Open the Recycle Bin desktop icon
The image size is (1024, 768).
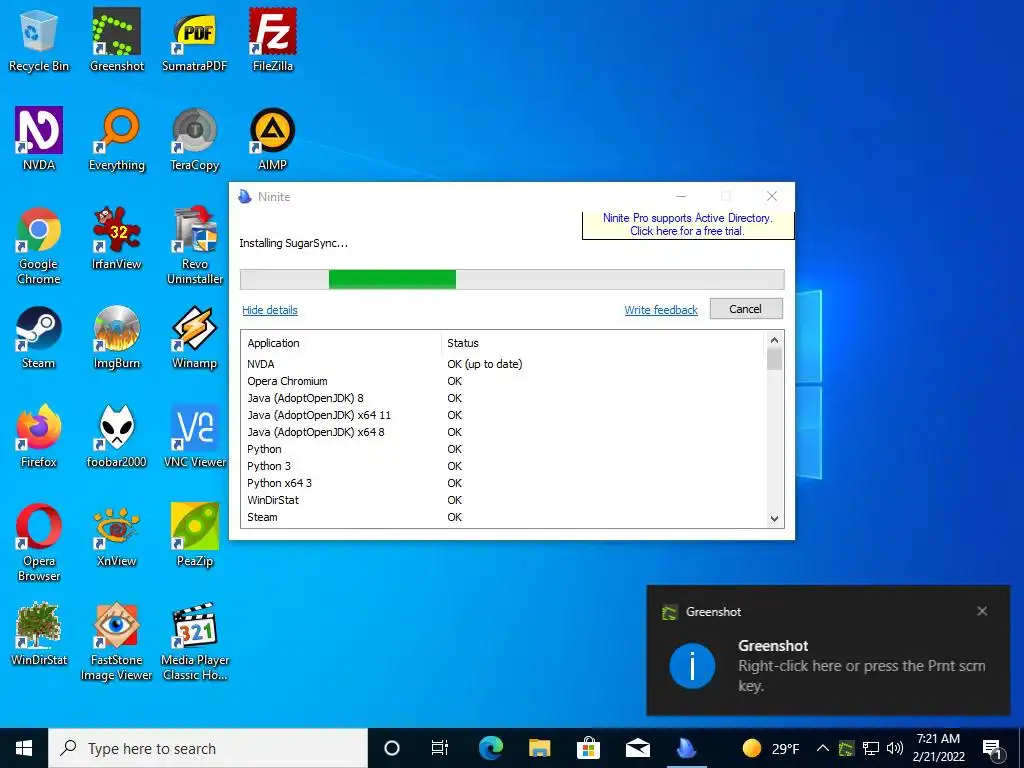coord(39,39)
